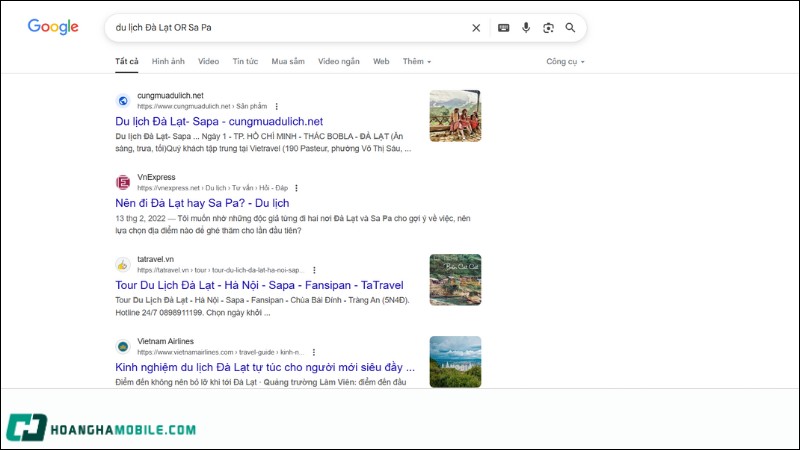Open the on-screen keyboard input tool
800x450 pixels.
click(x=504, y=28)
